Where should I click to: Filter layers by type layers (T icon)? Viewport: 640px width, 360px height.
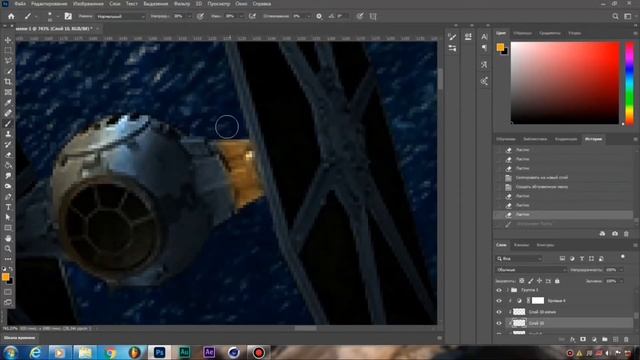[x=582, y=259]
